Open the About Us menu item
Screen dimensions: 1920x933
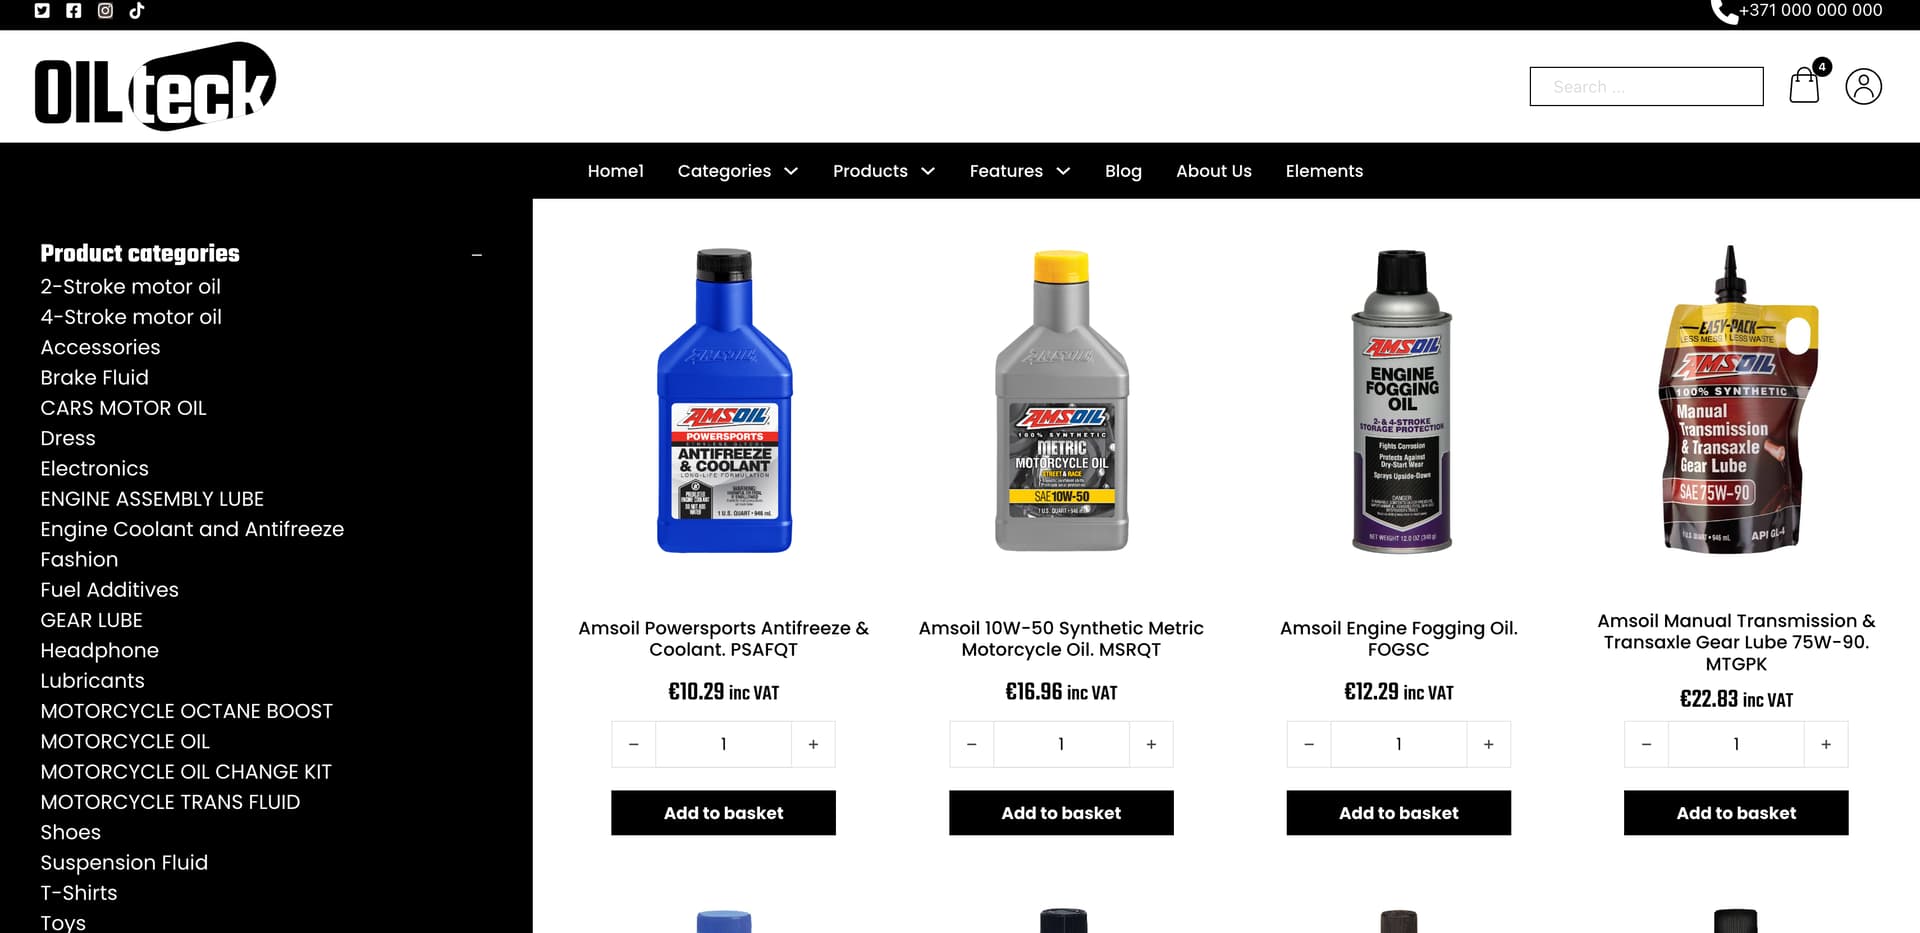(x=1213, y=171)
